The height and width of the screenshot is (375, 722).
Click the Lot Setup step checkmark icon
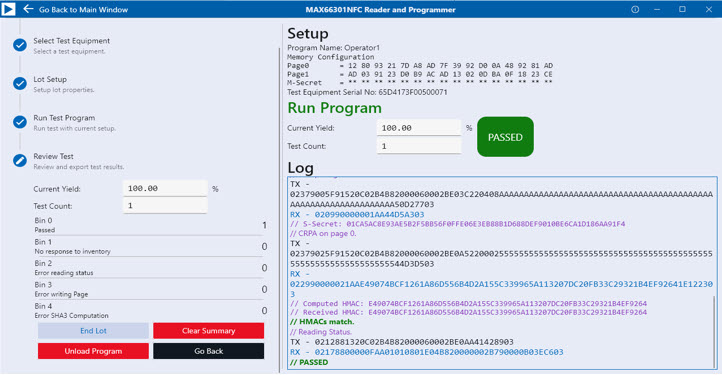pos(20,83)
